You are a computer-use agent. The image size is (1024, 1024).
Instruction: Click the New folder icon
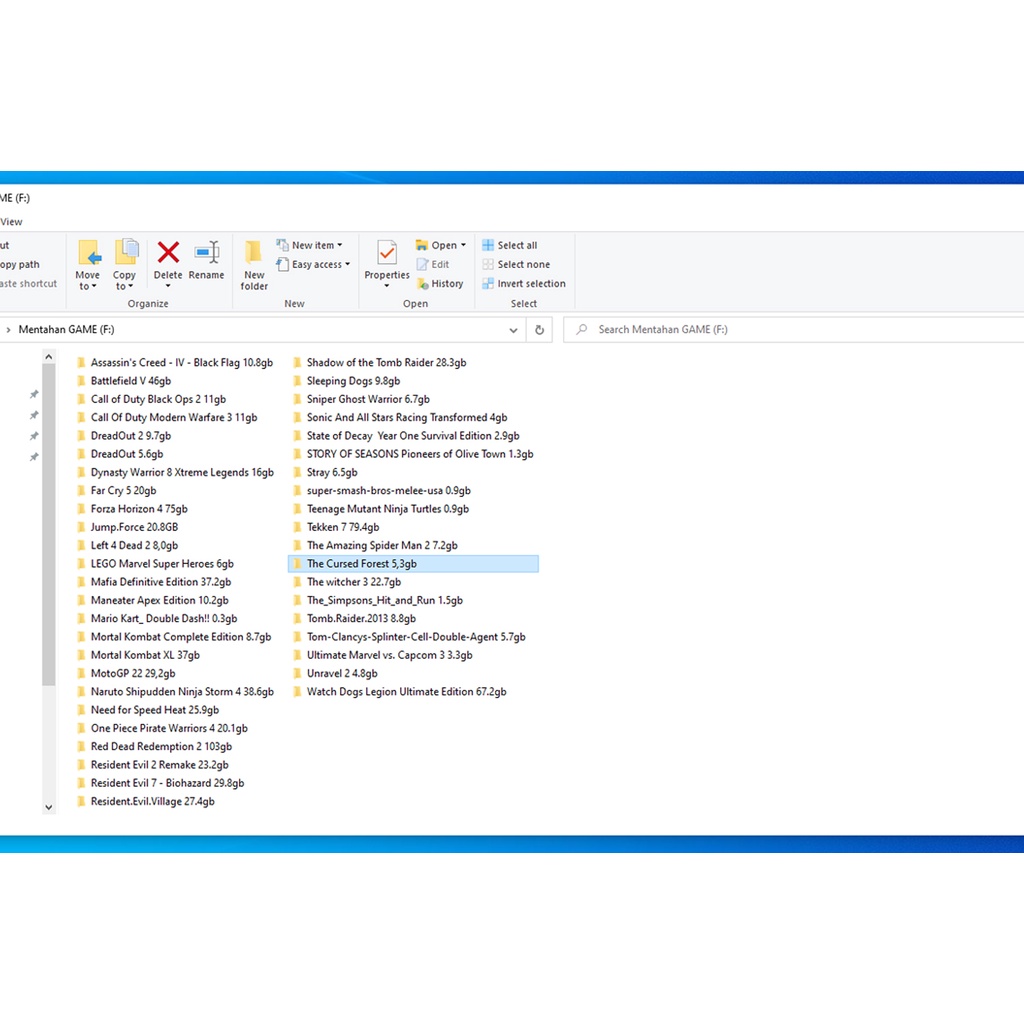pos(253,252)
